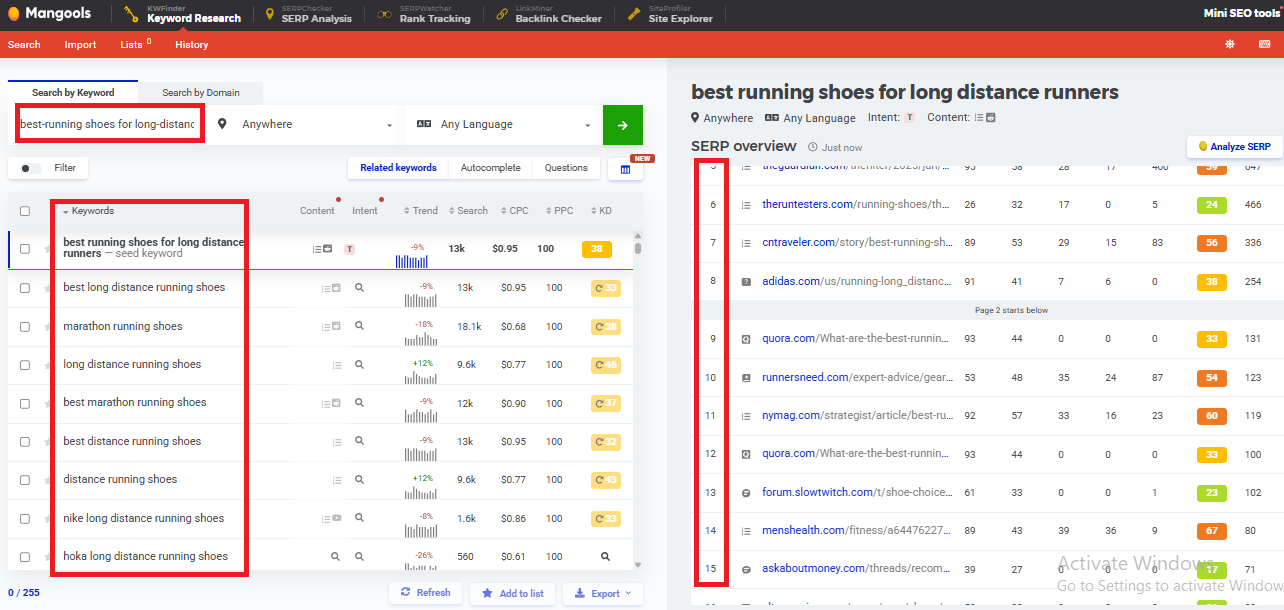Click the green 24 badge in theruntesters.com row
This screenshot has width=1284, height=610.
1211,205
